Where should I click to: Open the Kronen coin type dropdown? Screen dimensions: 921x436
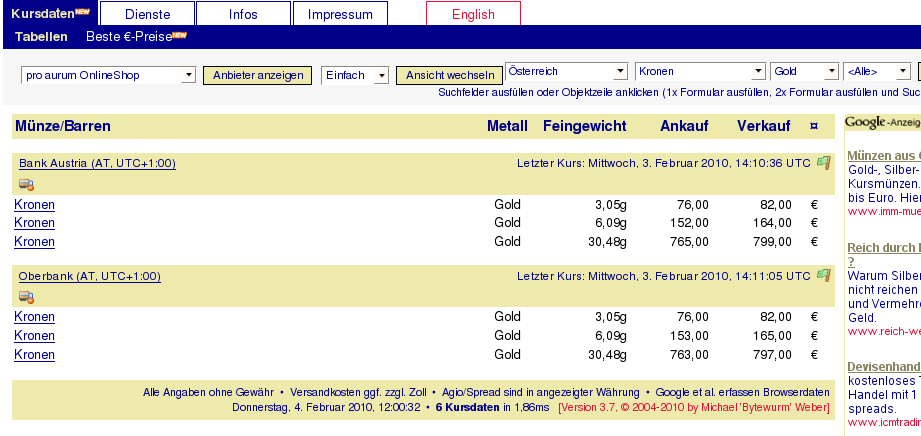point(700,71)
